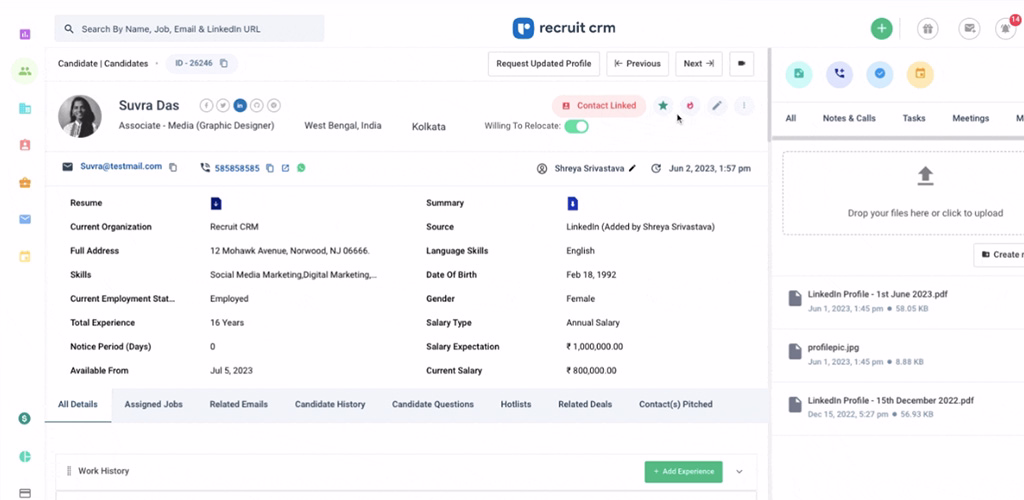
Task: Open the Calendar icon in left sidebar
Action: tap(25, 257)
